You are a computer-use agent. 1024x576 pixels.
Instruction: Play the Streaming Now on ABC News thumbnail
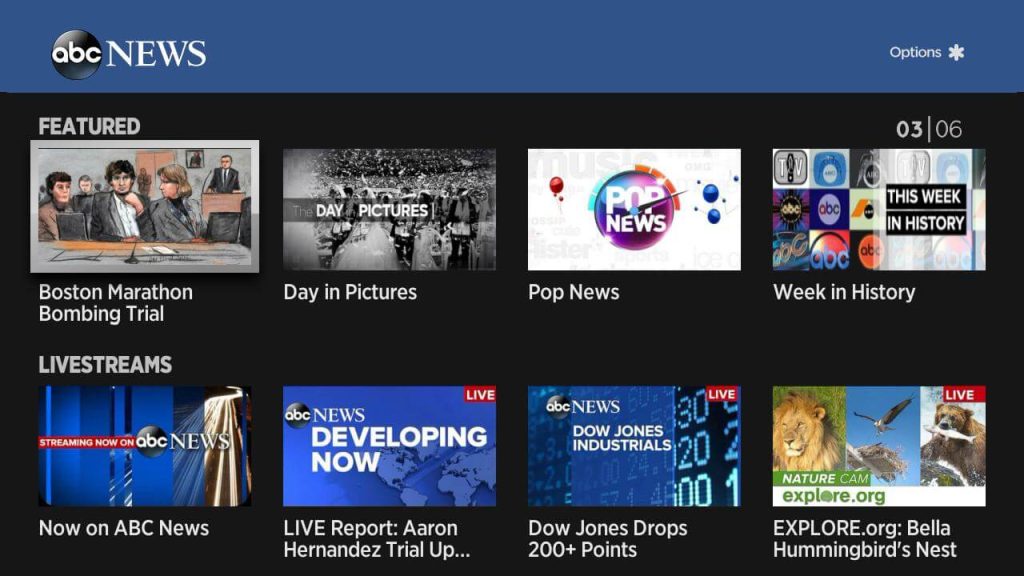145,446
